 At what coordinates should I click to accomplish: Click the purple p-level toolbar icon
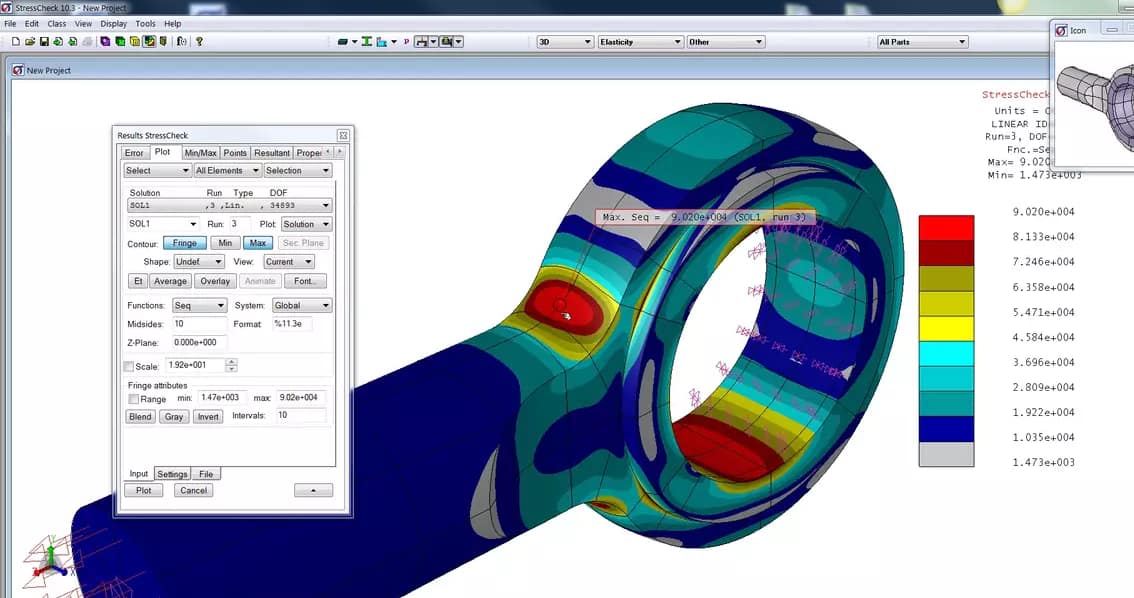[x=407, y=40]
